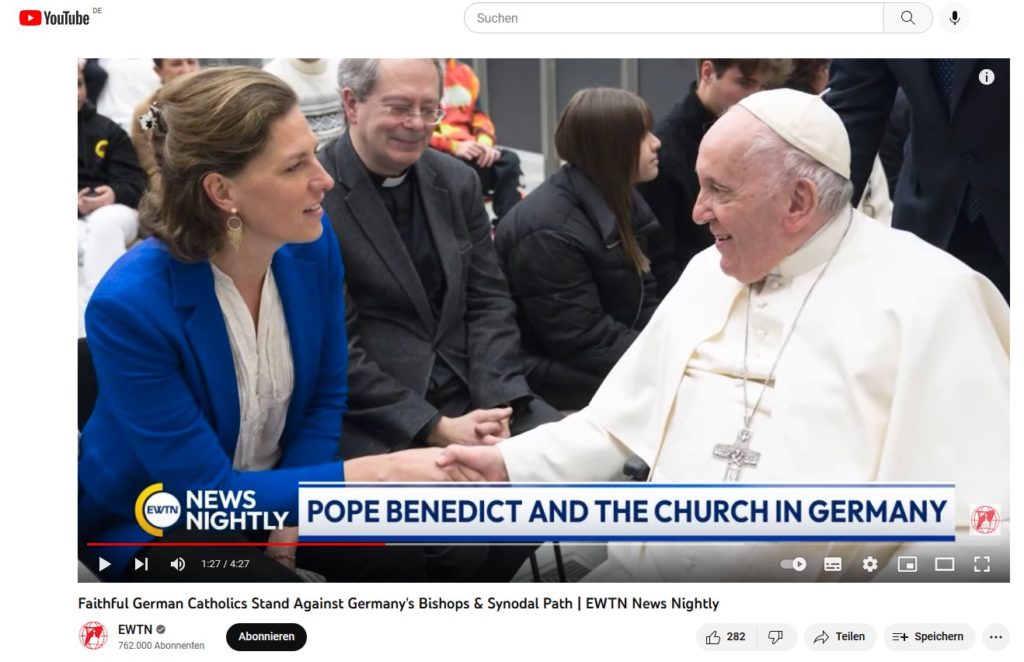Mute the video volume
This screenshot has height=662, width=1024.
click(178, 564)
